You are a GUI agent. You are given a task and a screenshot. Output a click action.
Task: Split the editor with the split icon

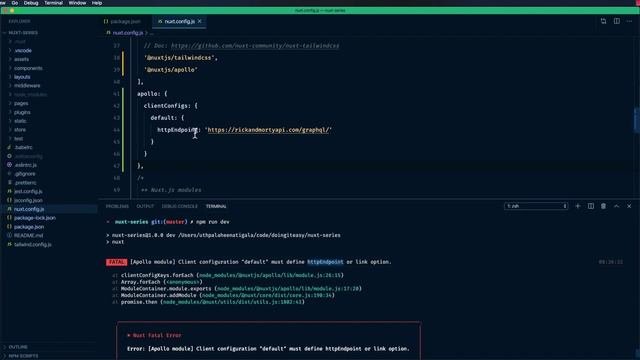tap(616, 21)
